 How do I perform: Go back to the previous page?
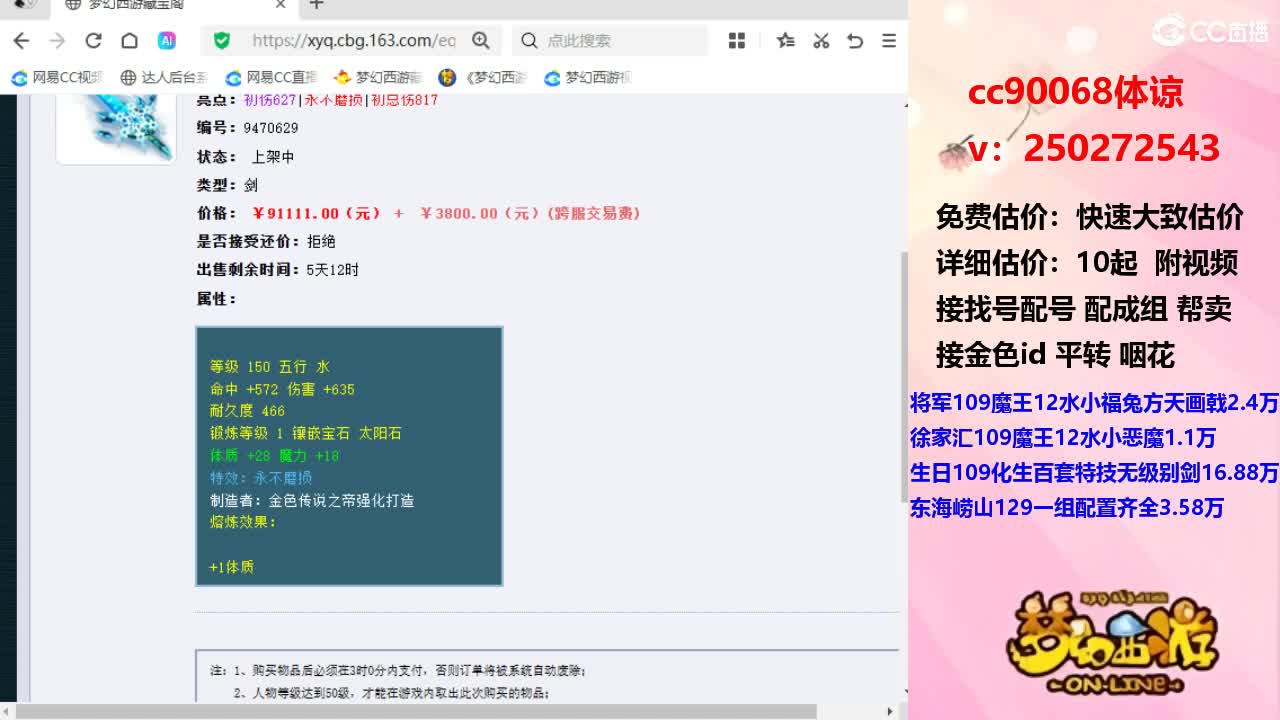[x=21, y=41]
